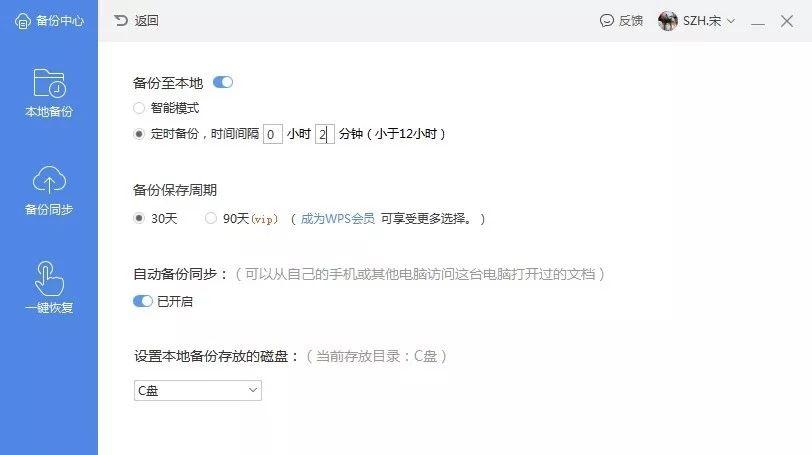This screenshot has width=812, height=455.
Task: Open the 本地备份 folder icon
Action: coord(49,83)
